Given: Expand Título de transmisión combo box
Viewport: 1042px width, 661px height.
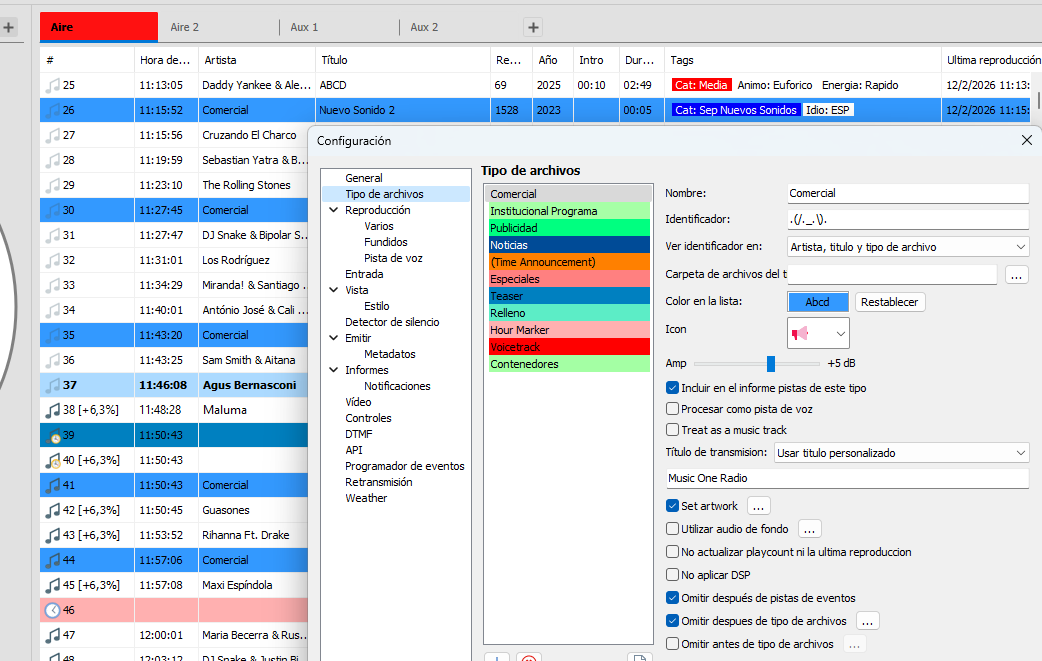Looking at the screenshot, I should [901, 453].
